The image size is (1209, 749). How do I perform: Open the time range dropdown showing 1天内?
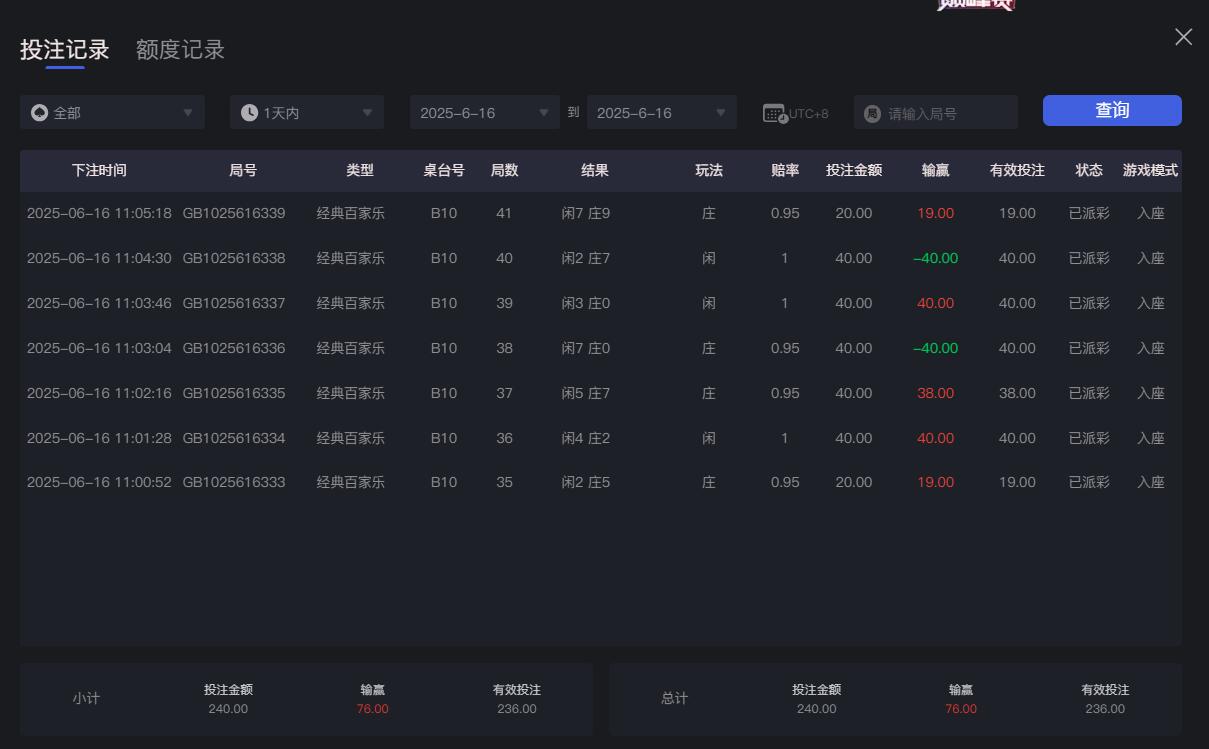click(306, 112)
